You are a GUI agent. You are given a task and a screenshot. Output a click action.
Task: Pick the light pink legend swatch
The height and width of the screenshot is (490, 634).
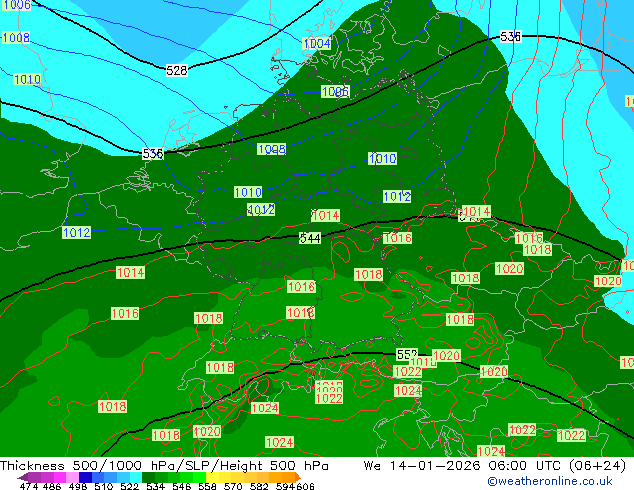pos(72,477)
